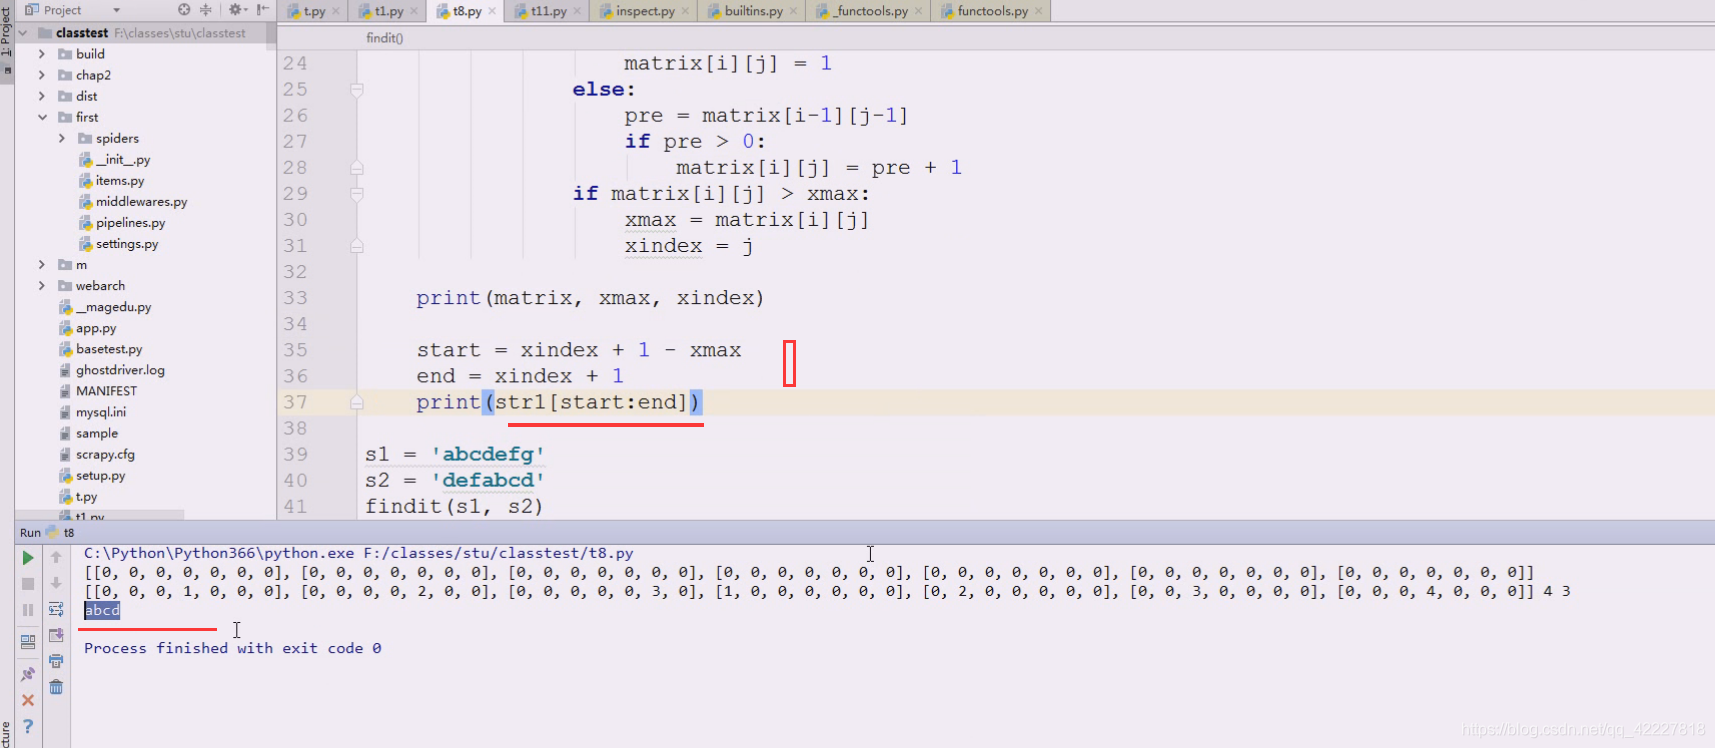Click Scroll from Source target icon
Image resolution: width=1715 pixels, height=748 pixels.
coord(184,10)
